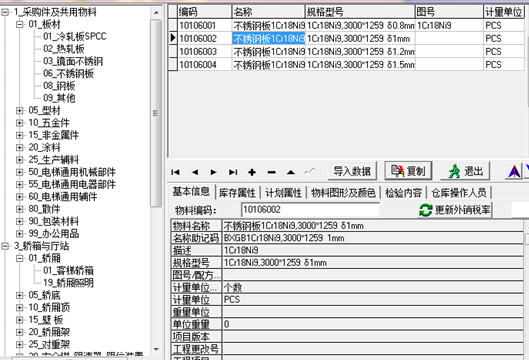Click the 物料编码 input field
This screenshot has width=529, height=360.
click(310, 210)
